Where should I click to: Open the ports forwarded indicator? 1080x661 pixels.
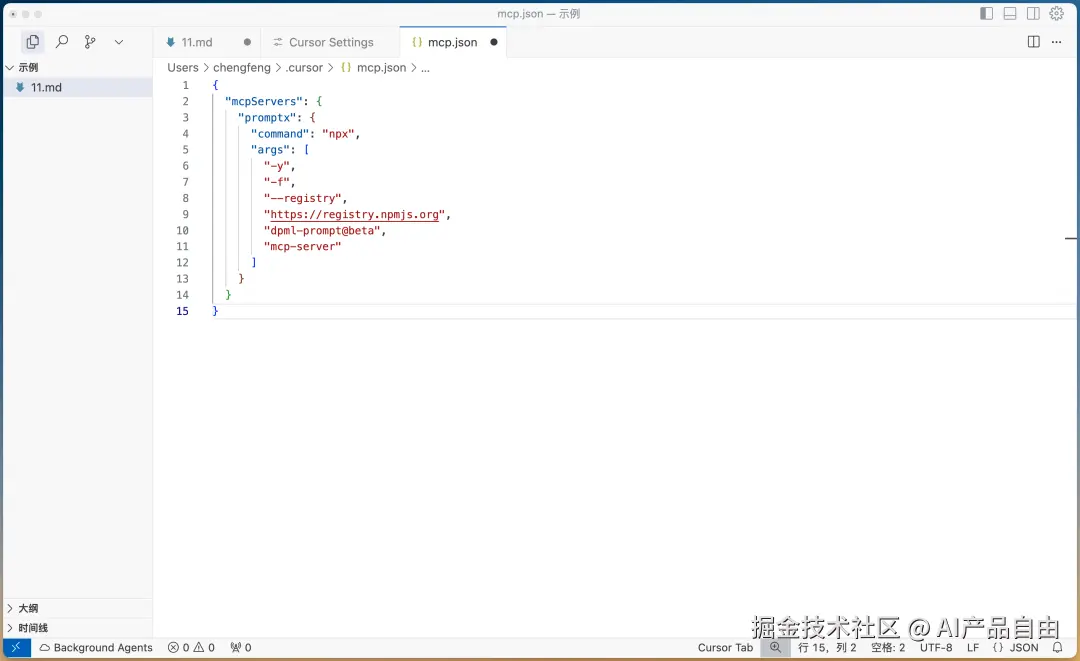(241, 648)
